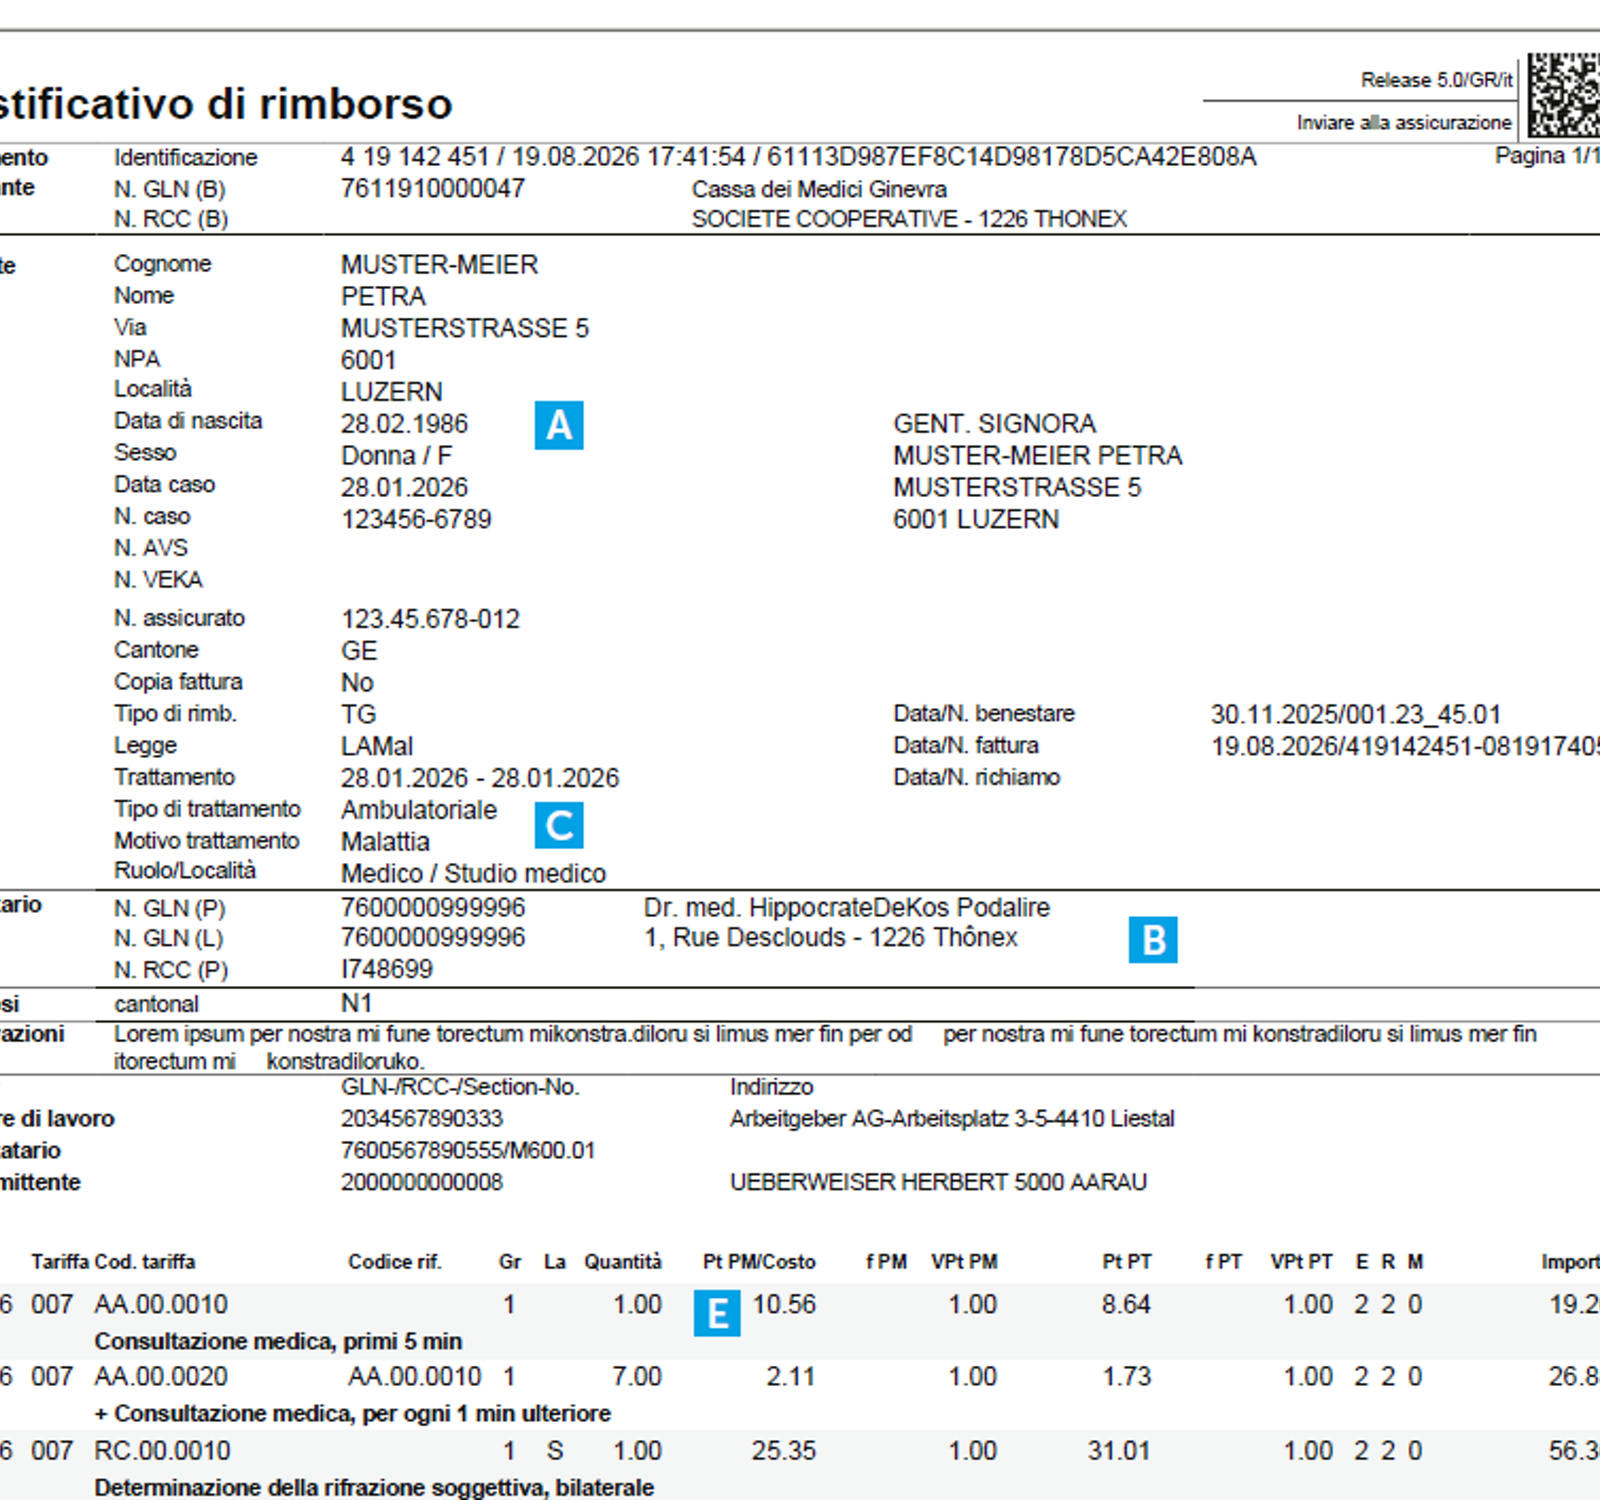Click "UEBERWEISER HERBERT 5000 AARAU"
This screenshot has height=1500, width=1600.
point(938,1183)
